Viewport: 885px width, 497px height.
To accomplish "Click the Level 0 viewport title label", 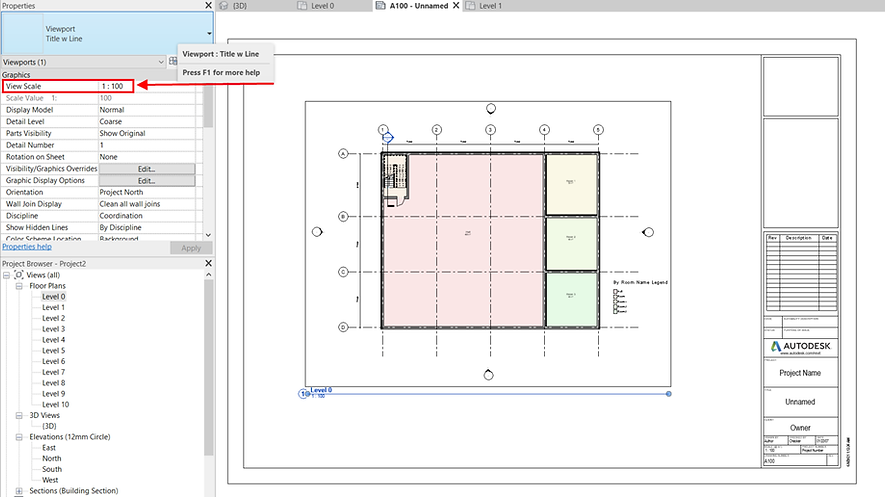I will tap(321, 390).
